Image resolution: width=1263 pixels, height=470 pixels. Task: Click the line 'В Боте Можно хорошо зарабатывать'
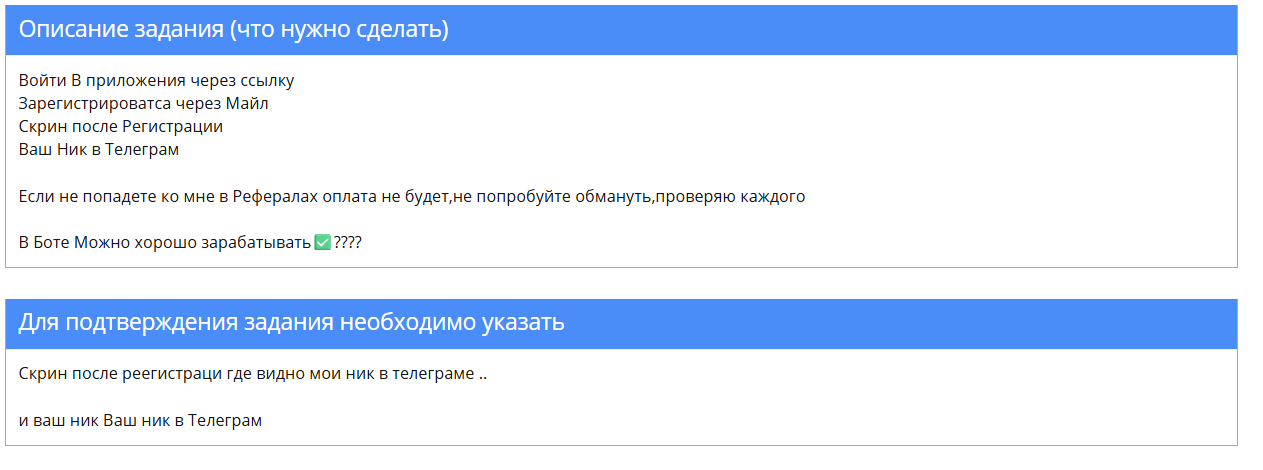(165, 243)
